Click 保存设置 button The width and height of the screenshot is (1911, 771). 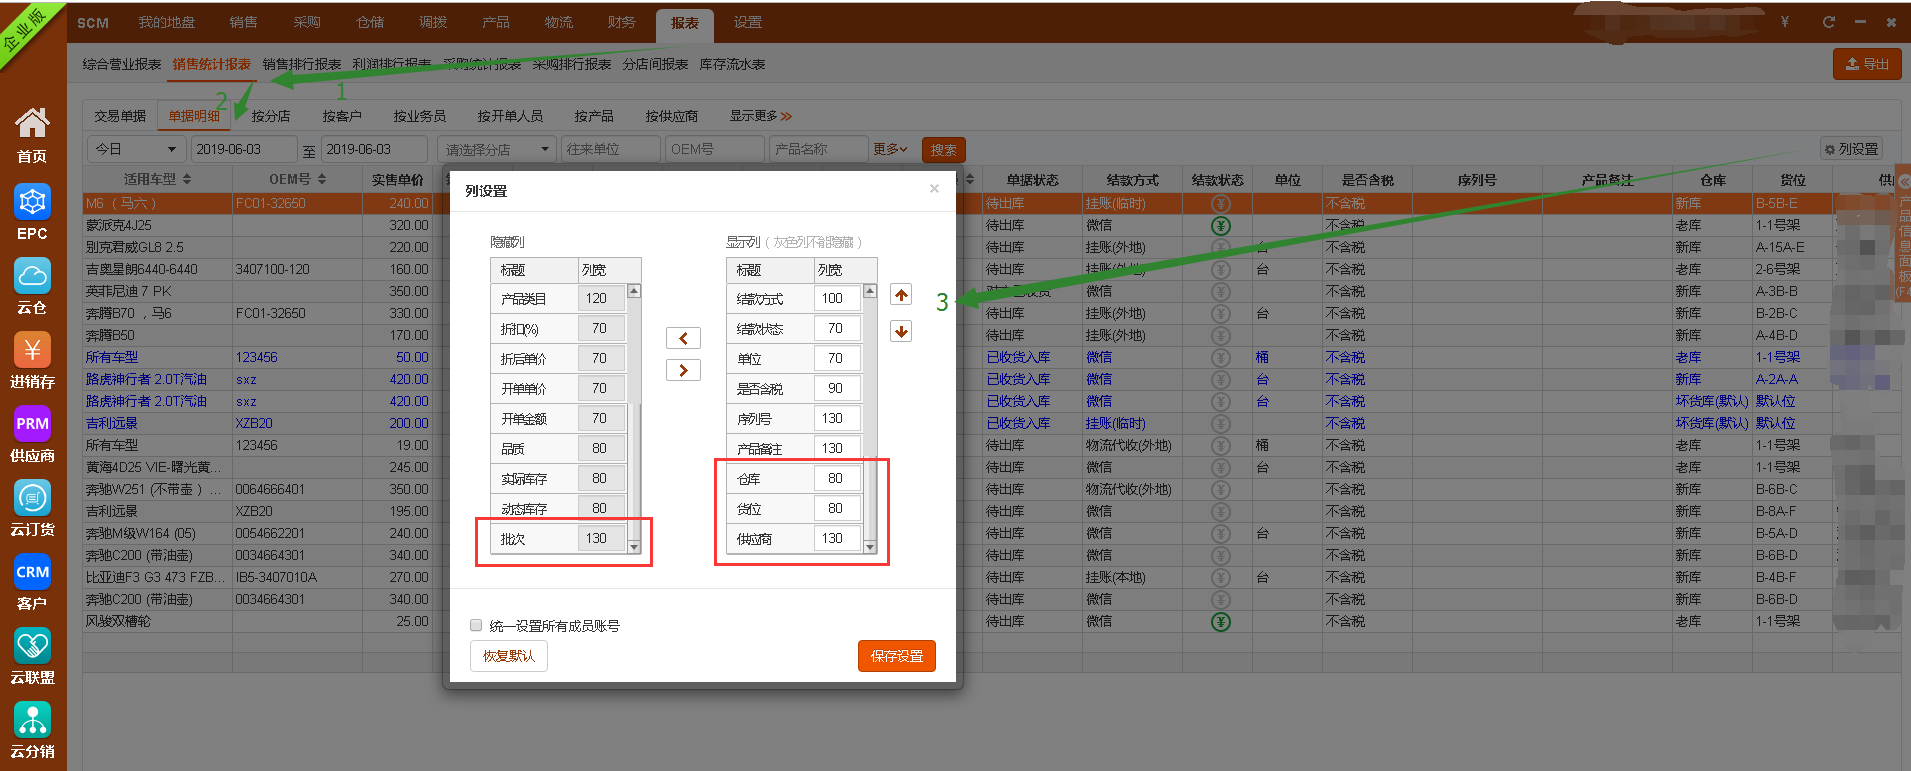896,656
